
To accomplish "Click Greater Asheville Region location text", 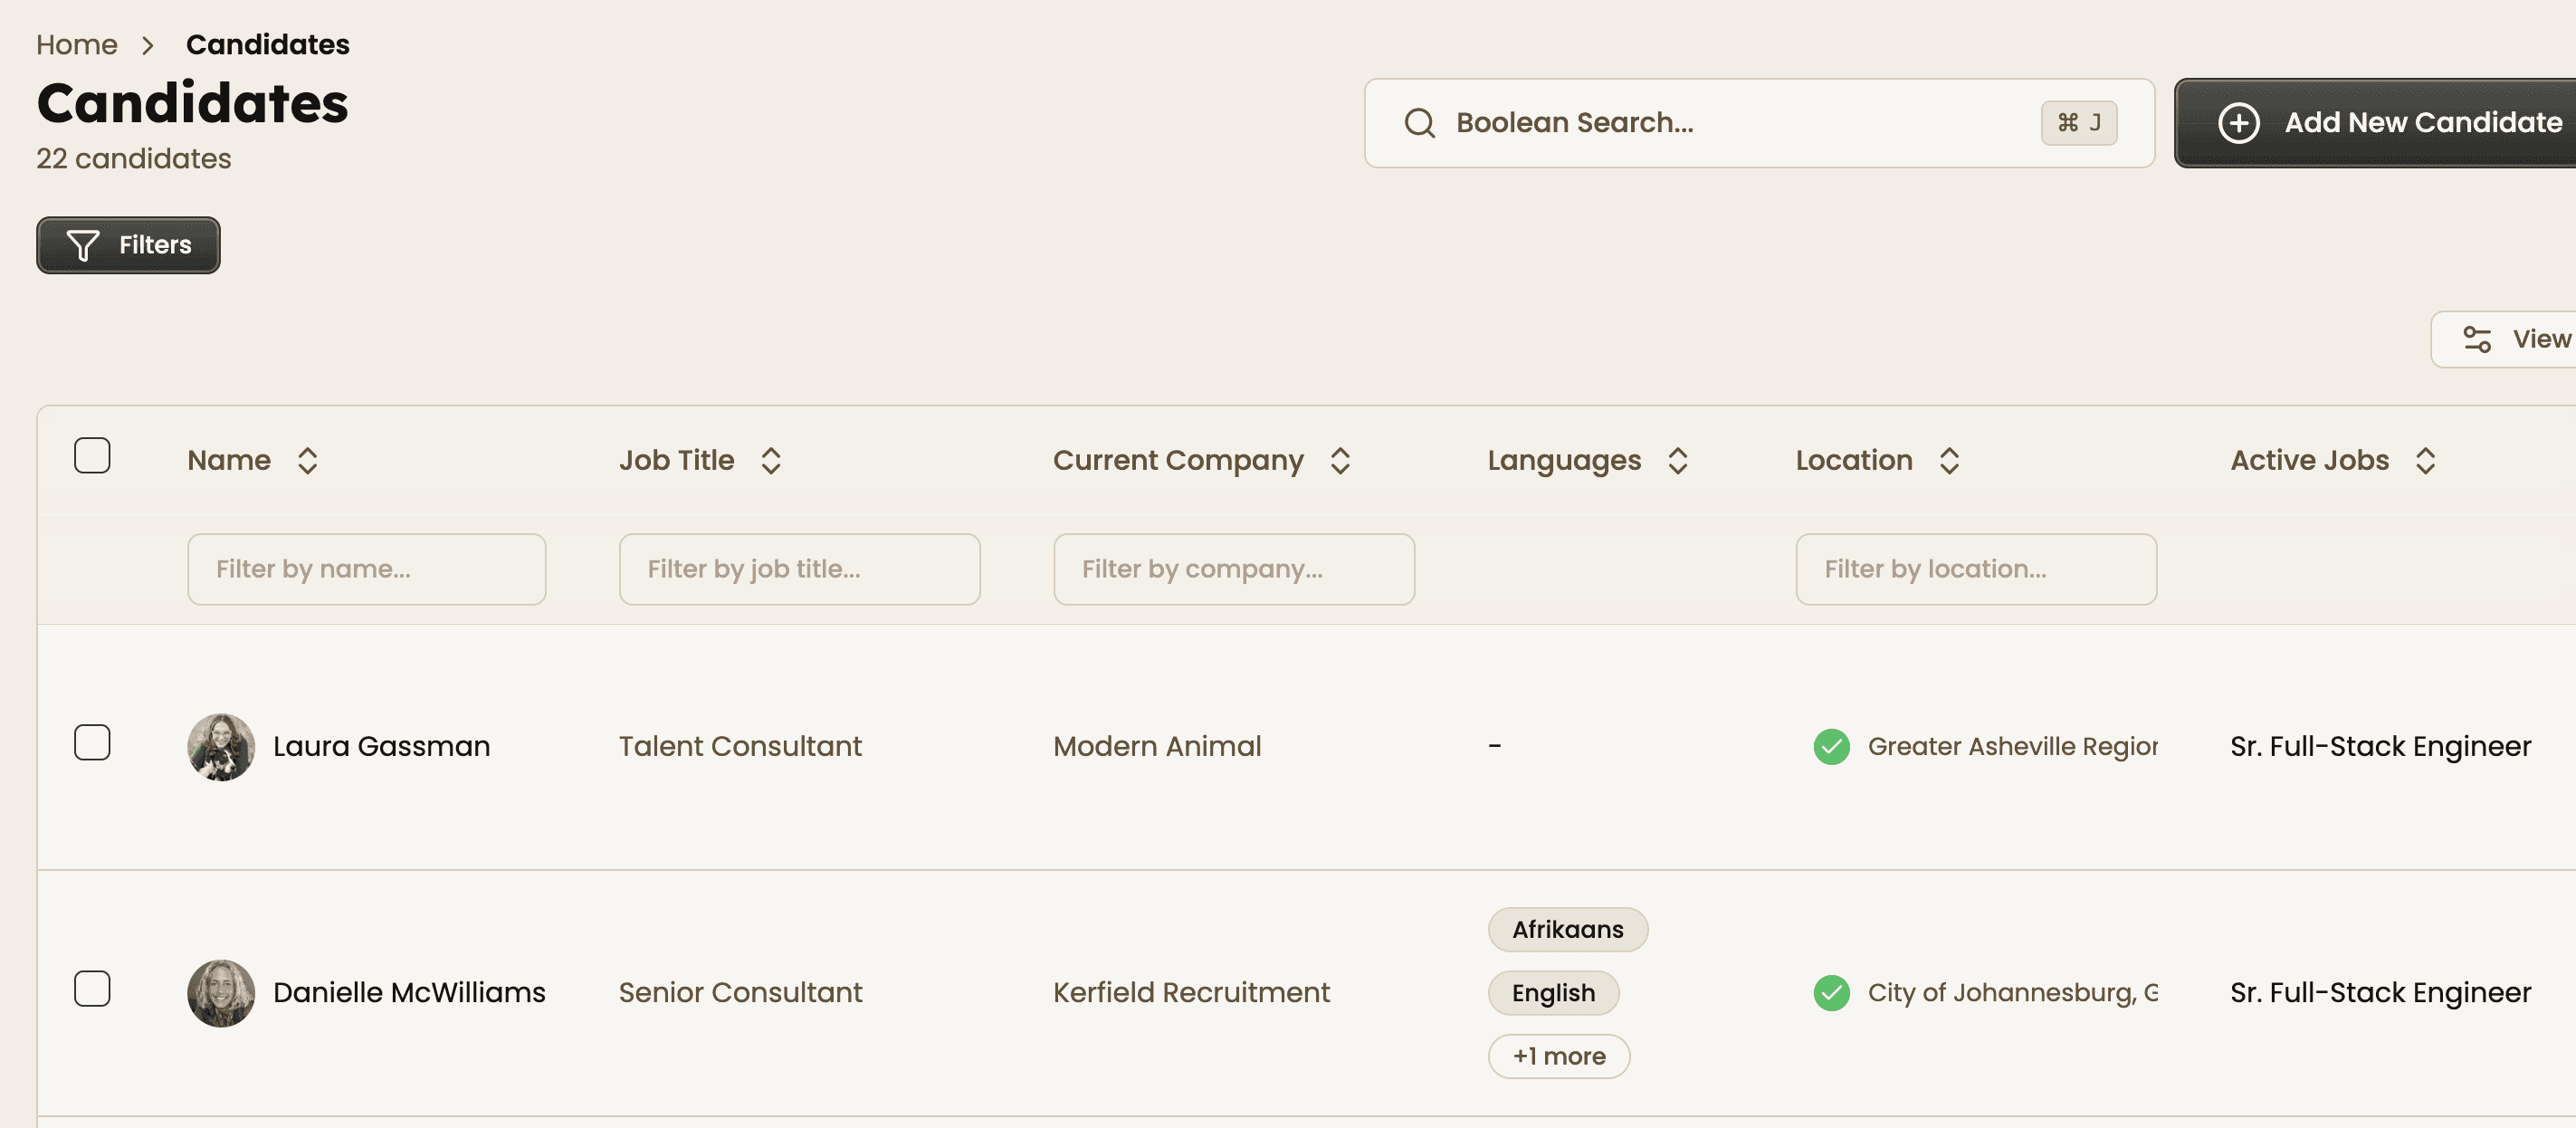I will click(x=2012, y=746).
